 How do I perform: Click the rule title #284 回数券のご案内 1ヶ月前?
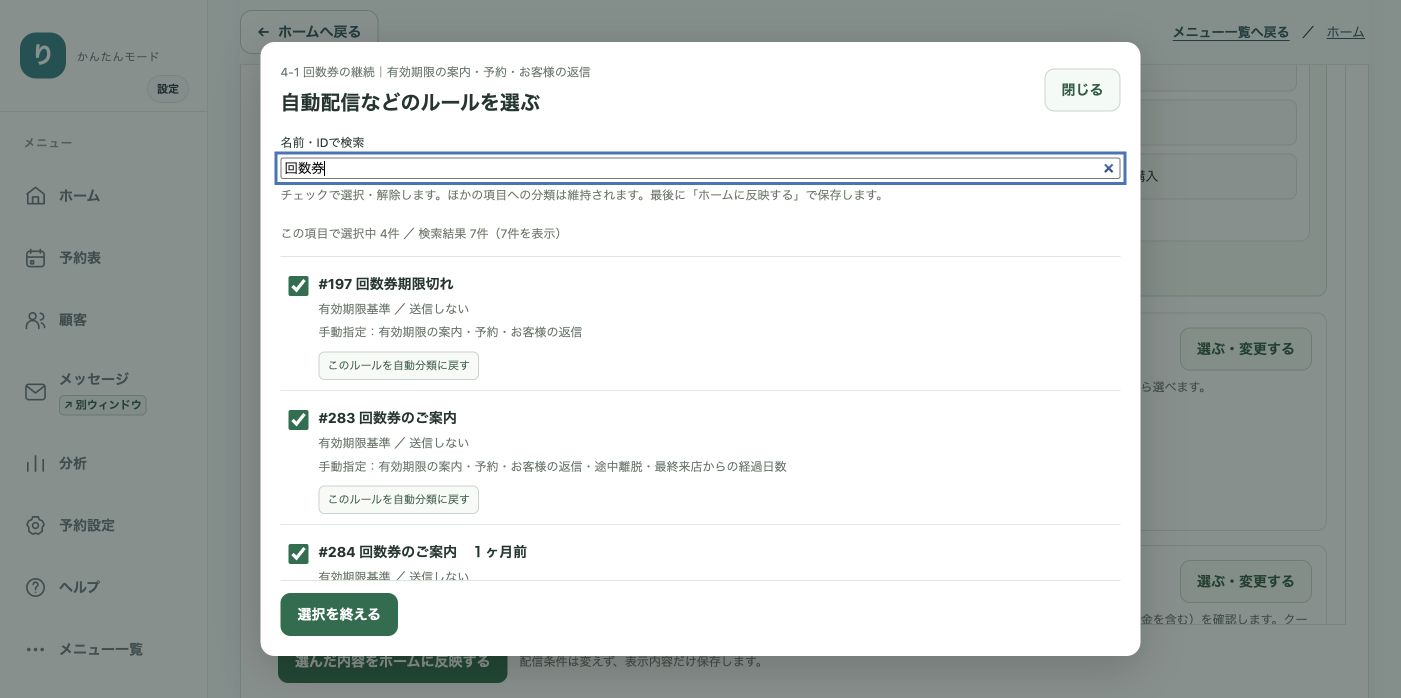point(423,552)
